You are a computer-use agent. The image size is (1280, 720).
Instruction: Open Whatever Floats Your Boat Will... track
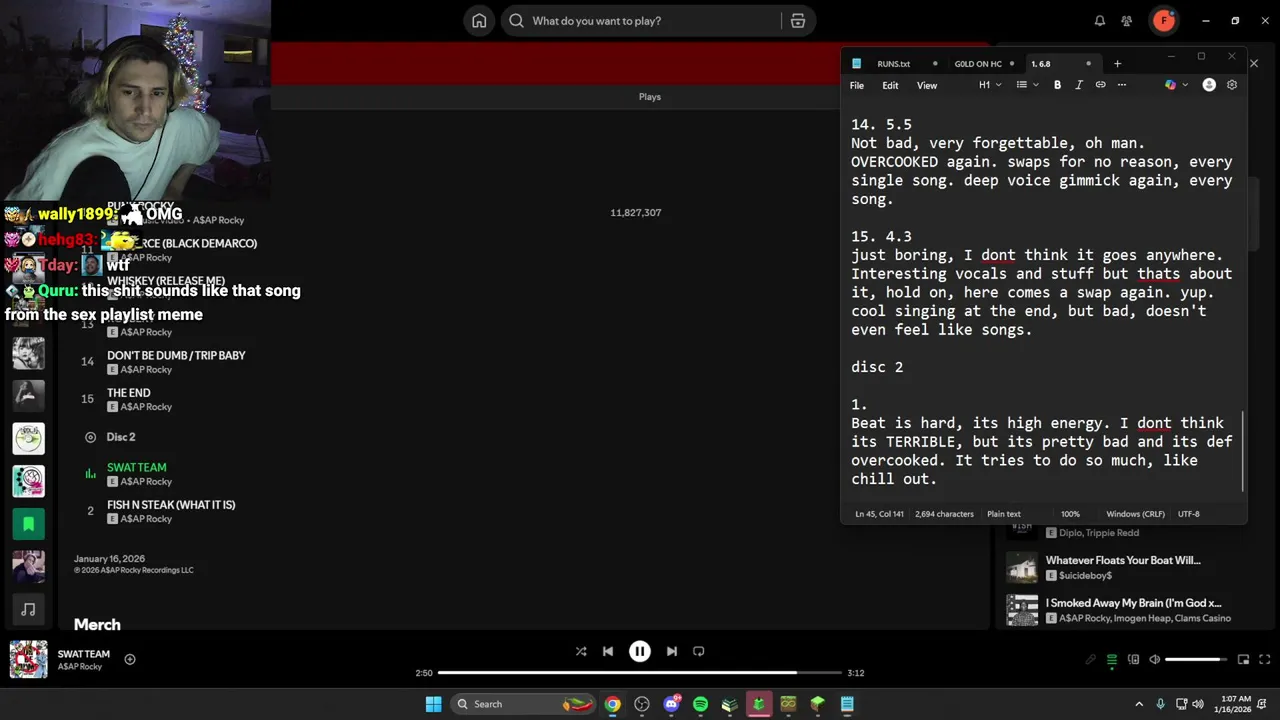click(x=1123, y=560)
